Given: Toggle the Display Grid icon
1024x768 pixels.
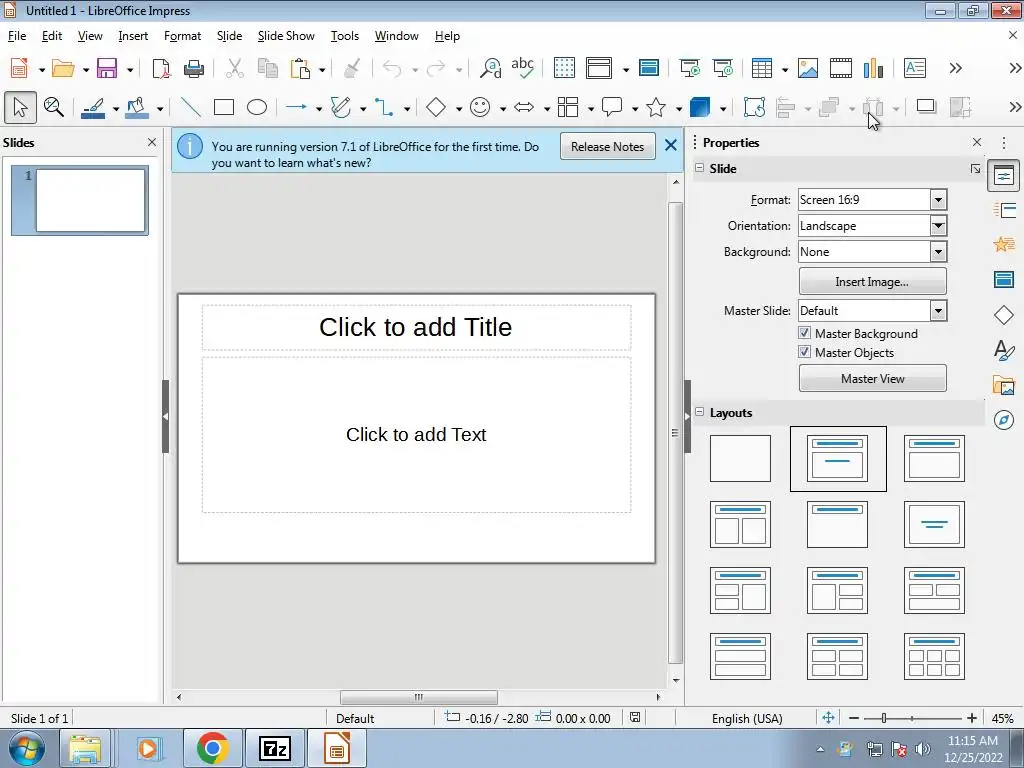Looking at the screenshot, I should (x=564, y=68).
